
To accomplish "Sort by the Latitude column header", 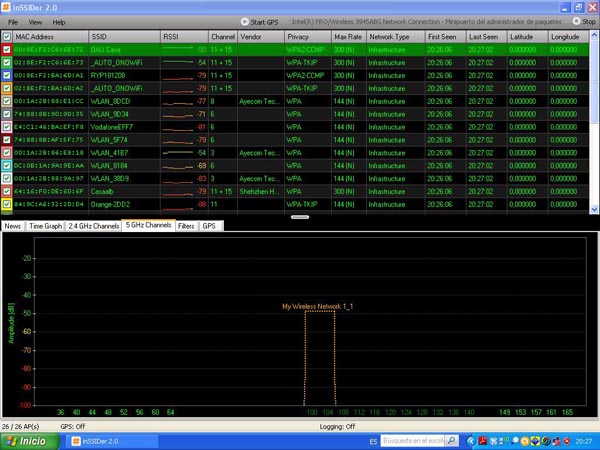I will click(x=528, y=37).
